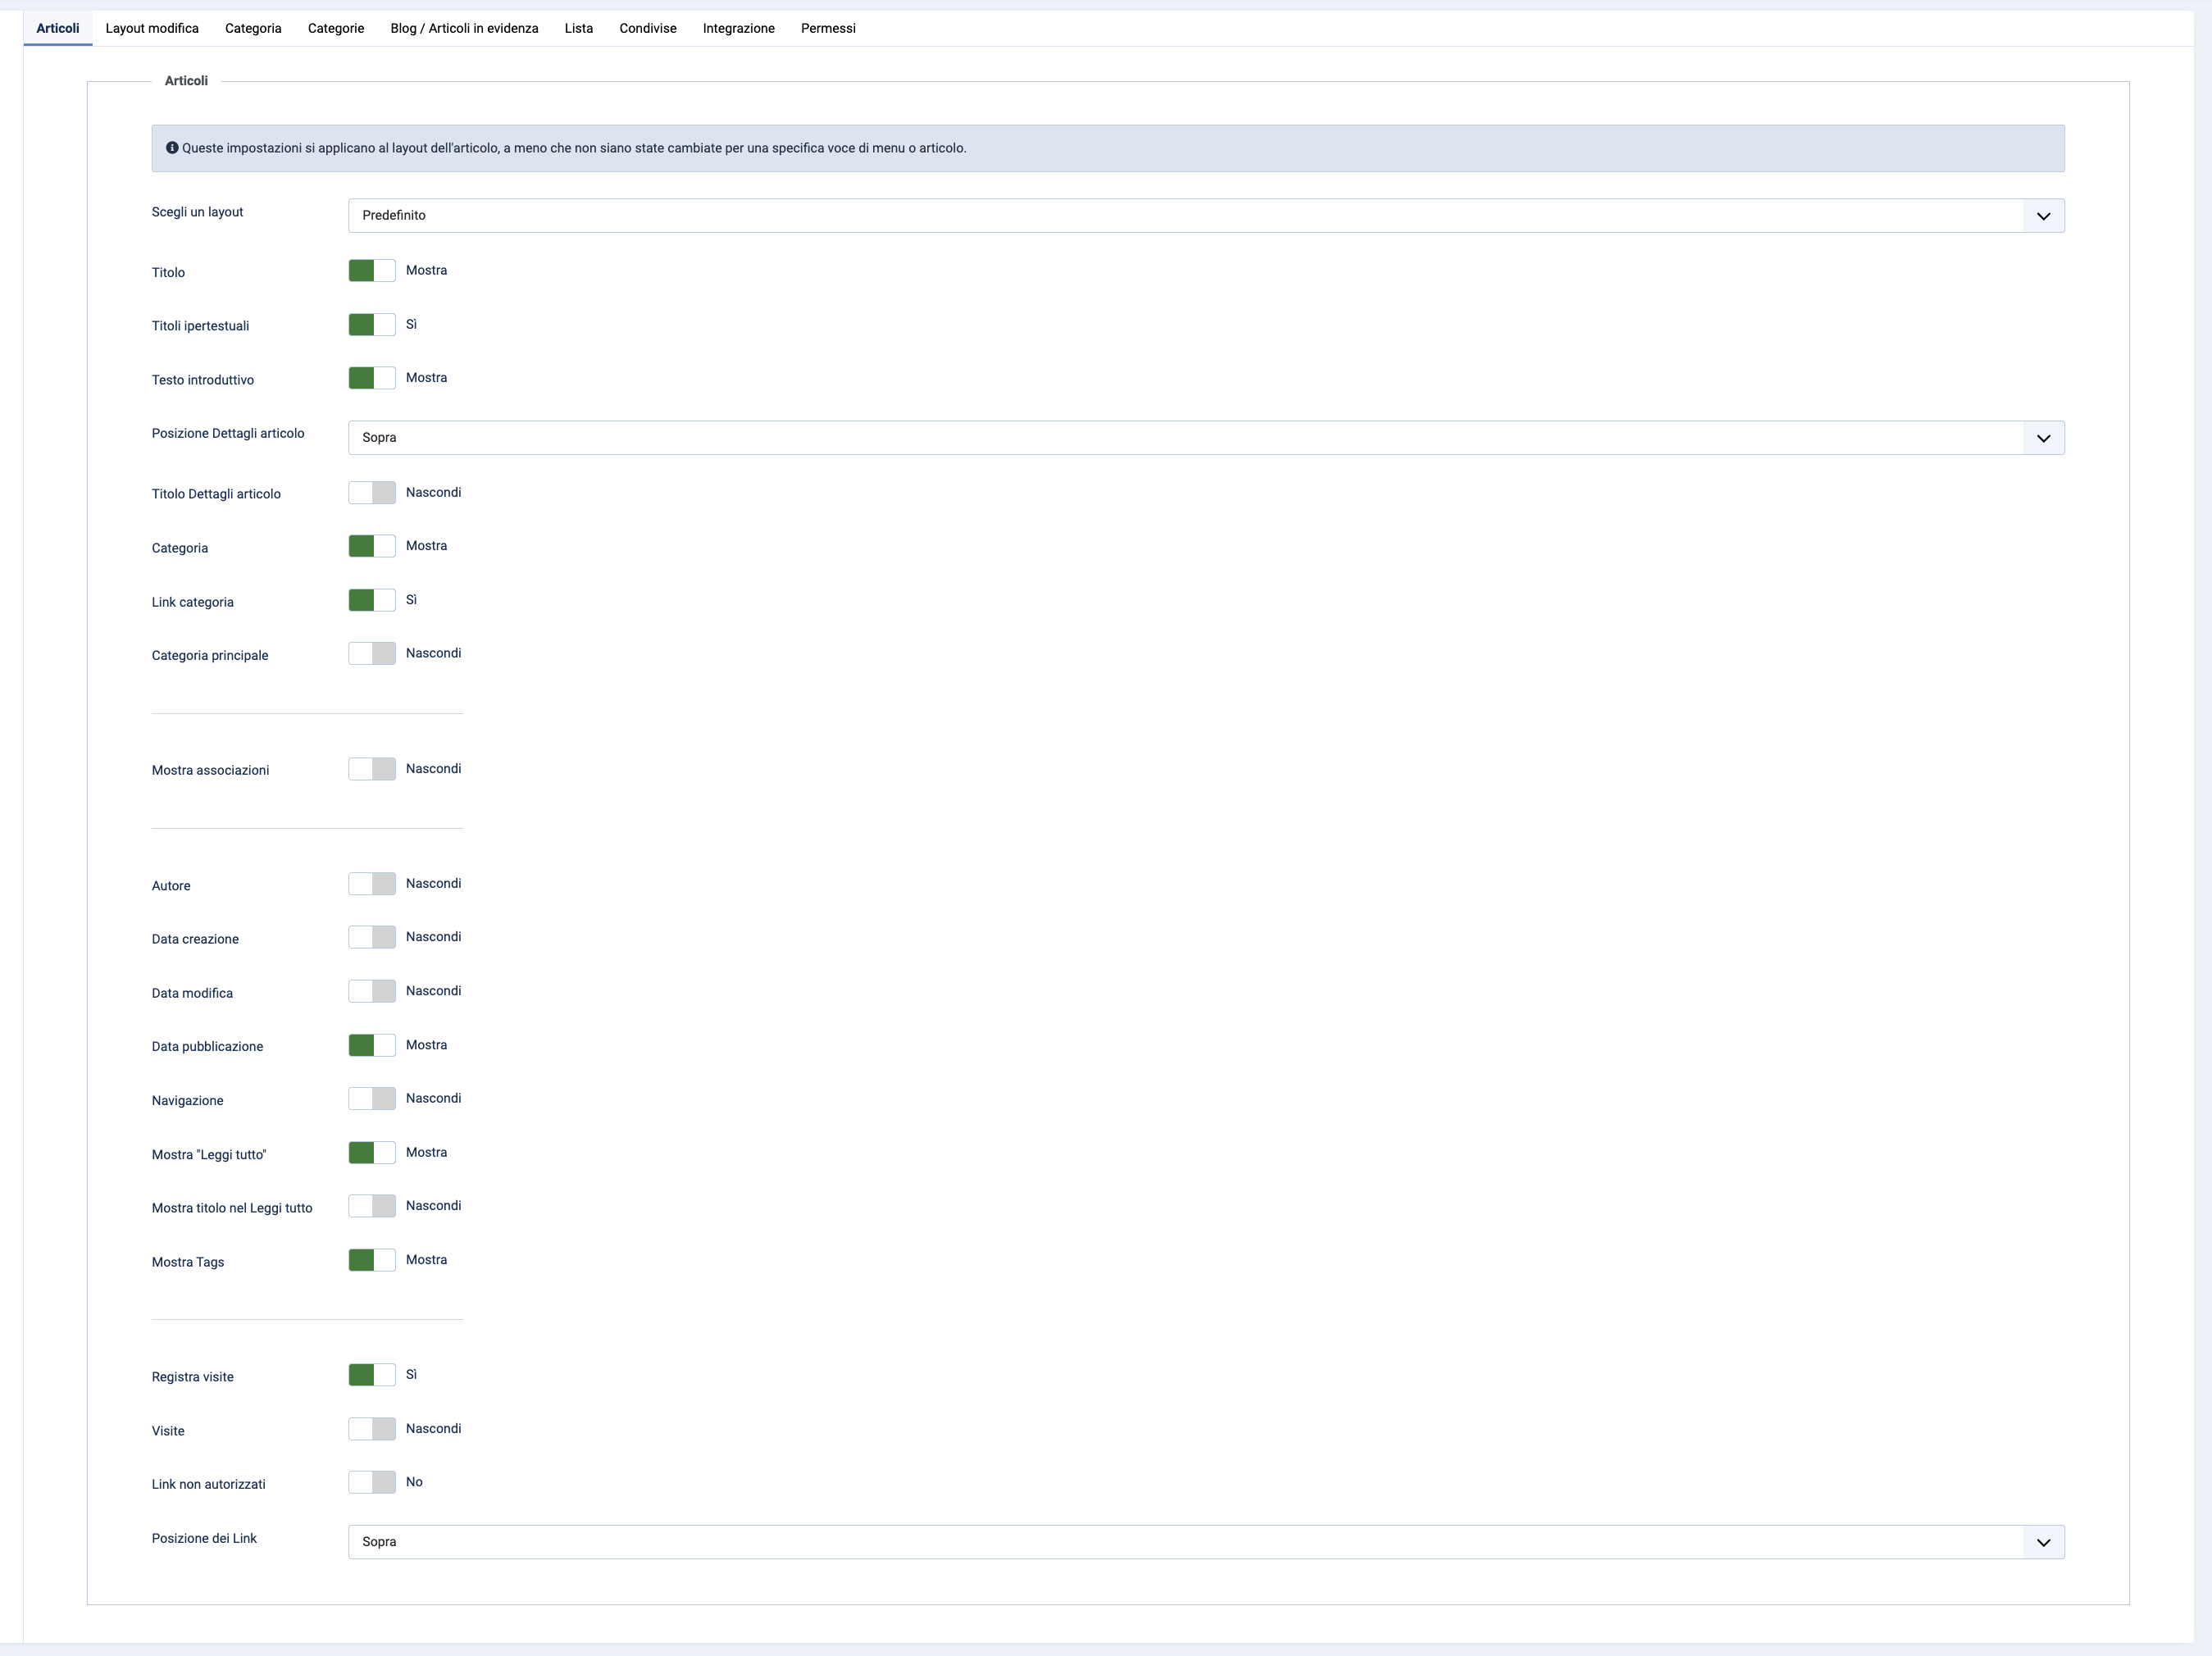Toggle the Registra visite switch
Image resolution: width=2212 pixels, height=1656 pixels.
pos(372,1375)
